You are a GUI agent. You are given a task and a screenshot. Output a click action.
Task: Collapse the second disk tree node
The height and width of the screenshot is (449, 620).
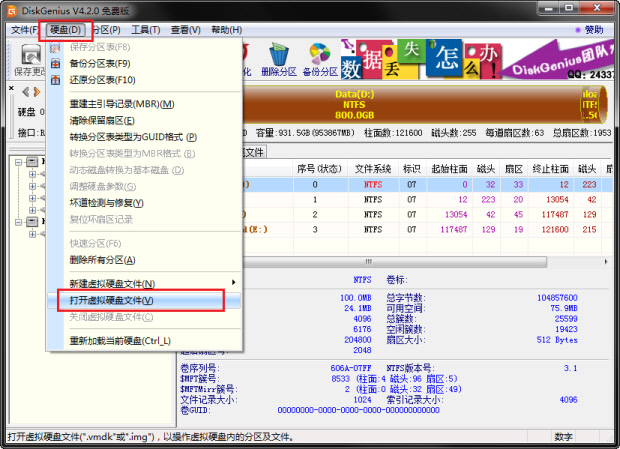[x=18, y=222]
